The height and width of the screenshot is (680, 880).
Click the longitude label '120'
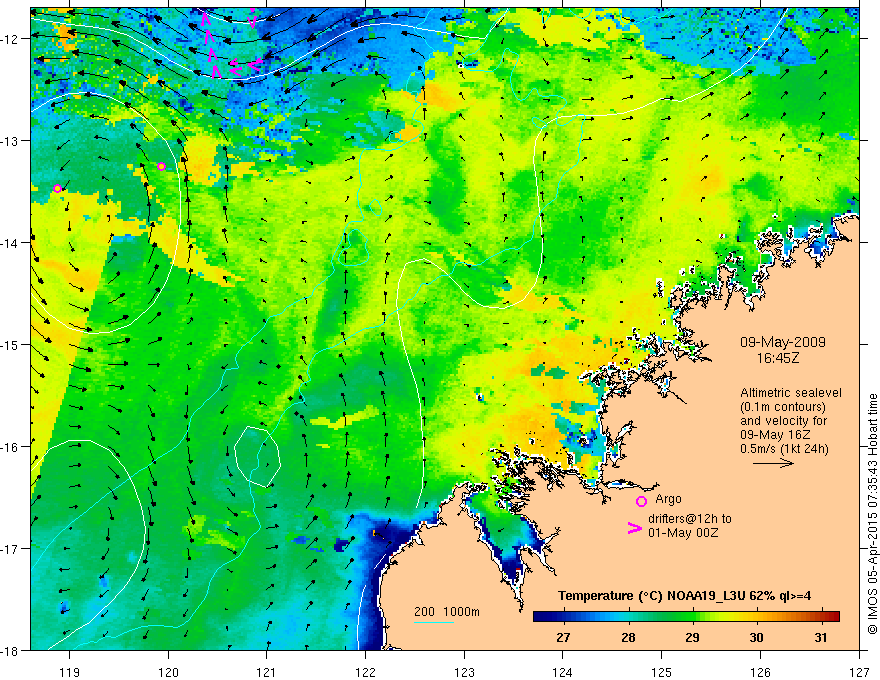tap(168, 673)
